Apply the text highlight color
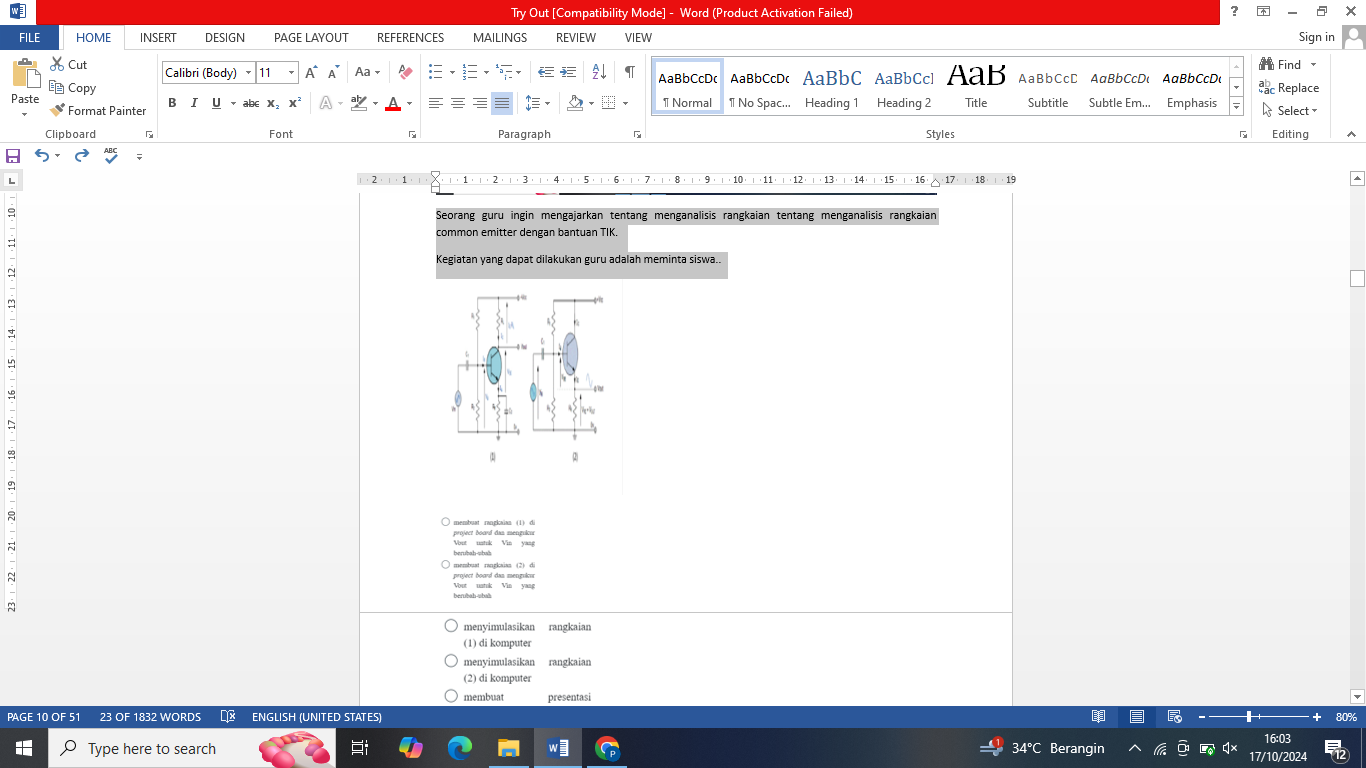Screen dimensions: 1366x768 (359, 103)
